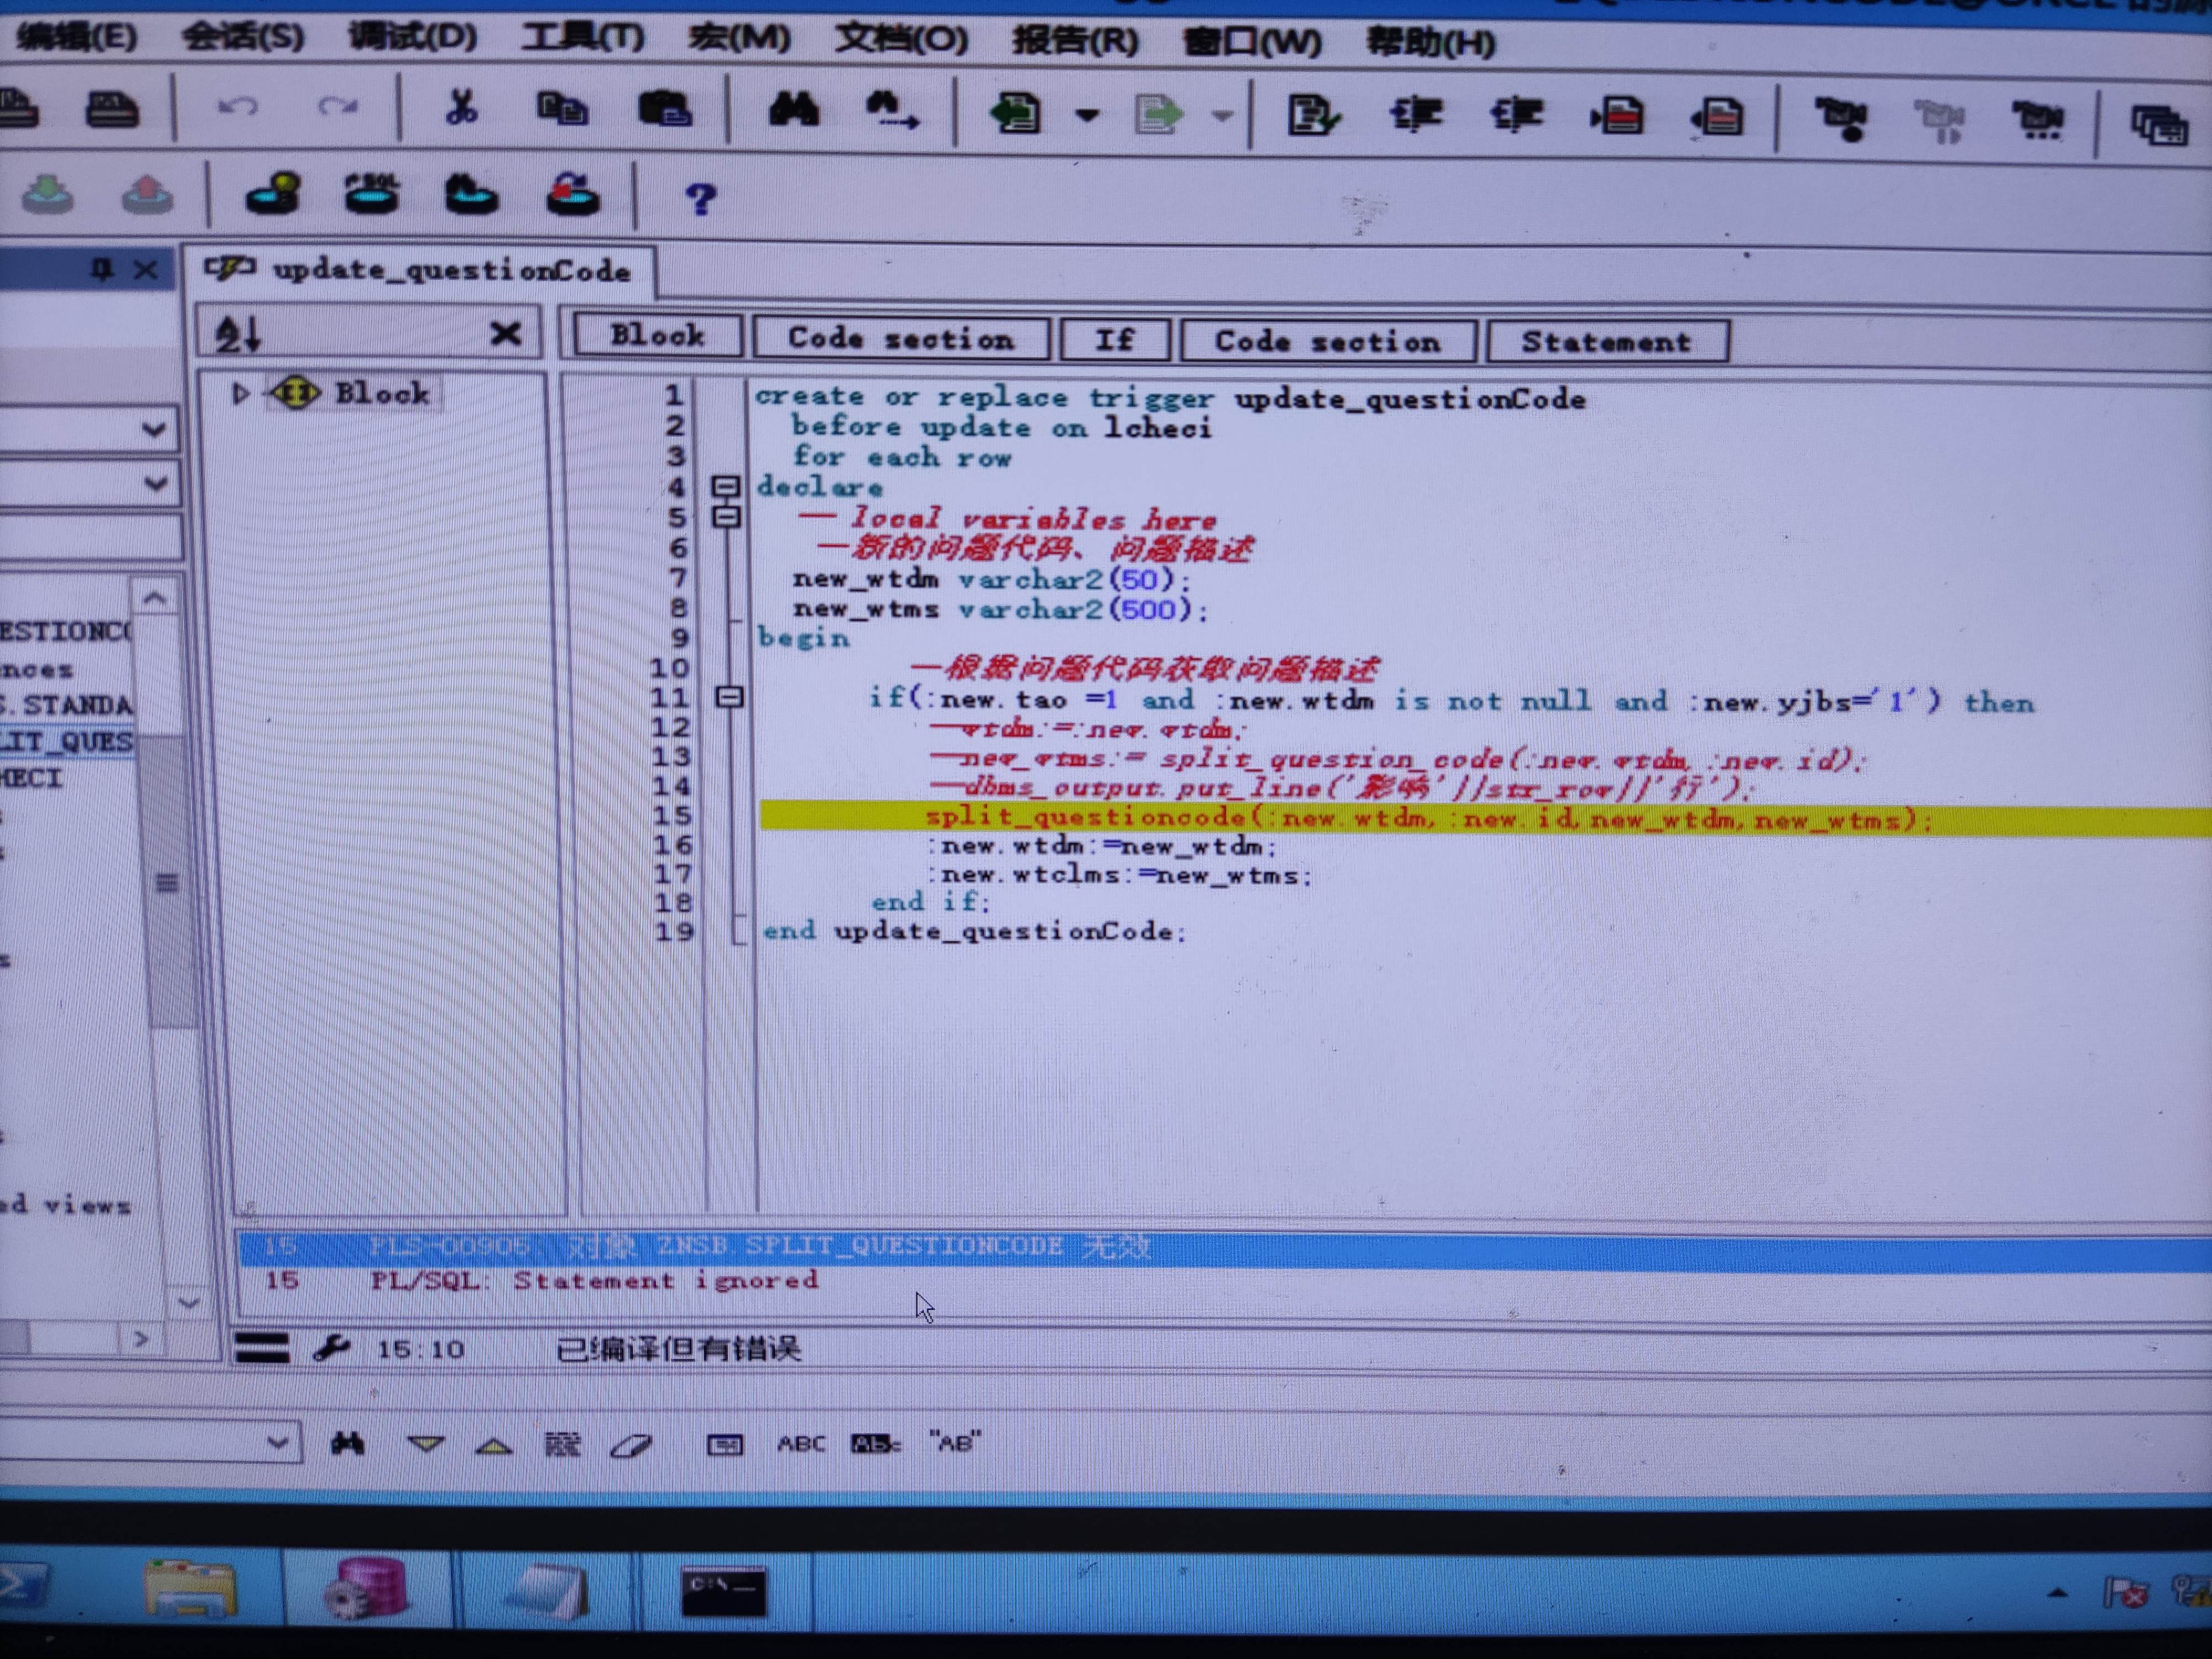The width and height of the screenshot is (2212, 1659).
Task: Click the Explain Plan icon
Action: point(272,194)
